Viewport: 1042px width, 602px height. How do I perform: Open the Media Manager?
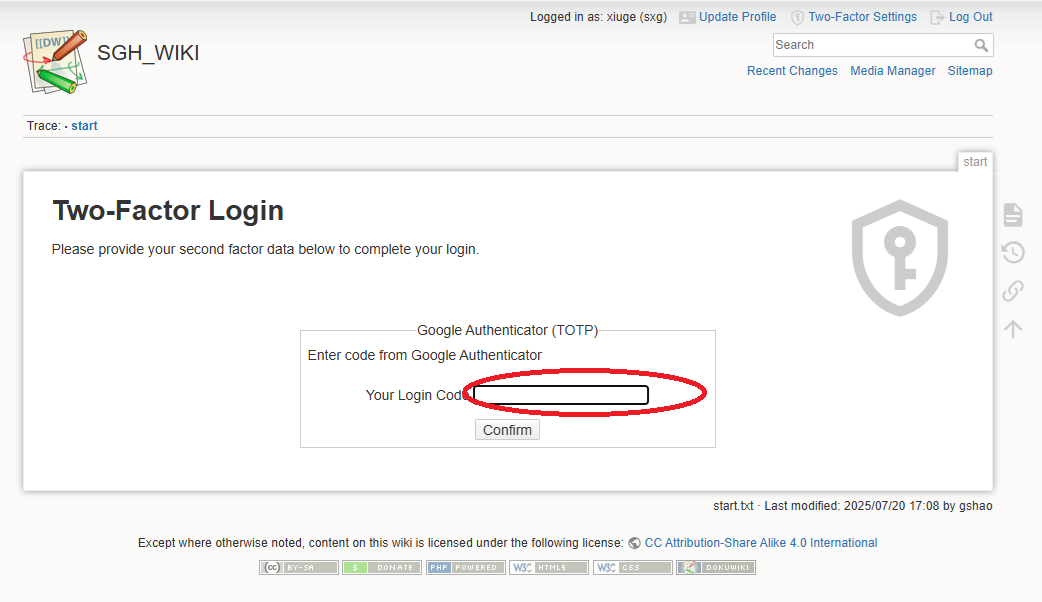(x=892, y=70)
